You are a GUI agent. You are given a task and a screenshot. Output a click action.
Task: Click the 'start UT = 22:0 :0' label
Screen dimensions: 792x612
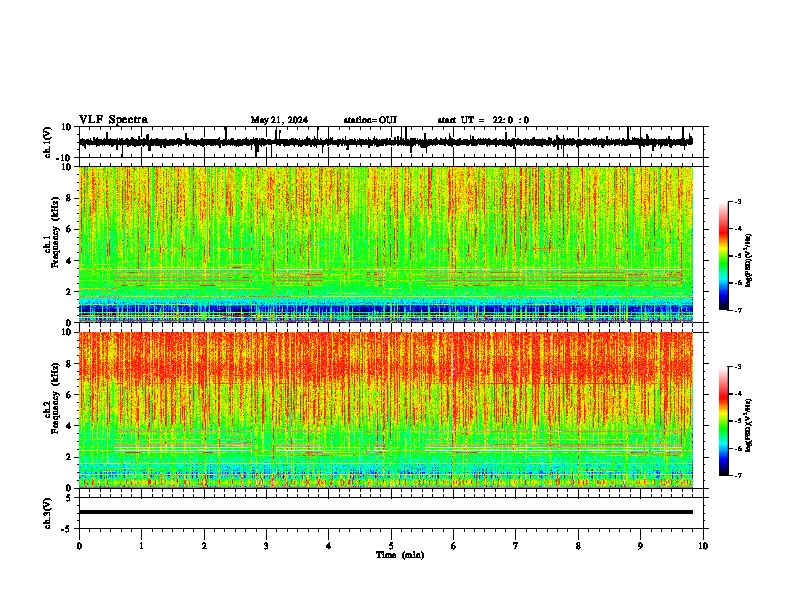pyautogui.click(x=483, y=120)
